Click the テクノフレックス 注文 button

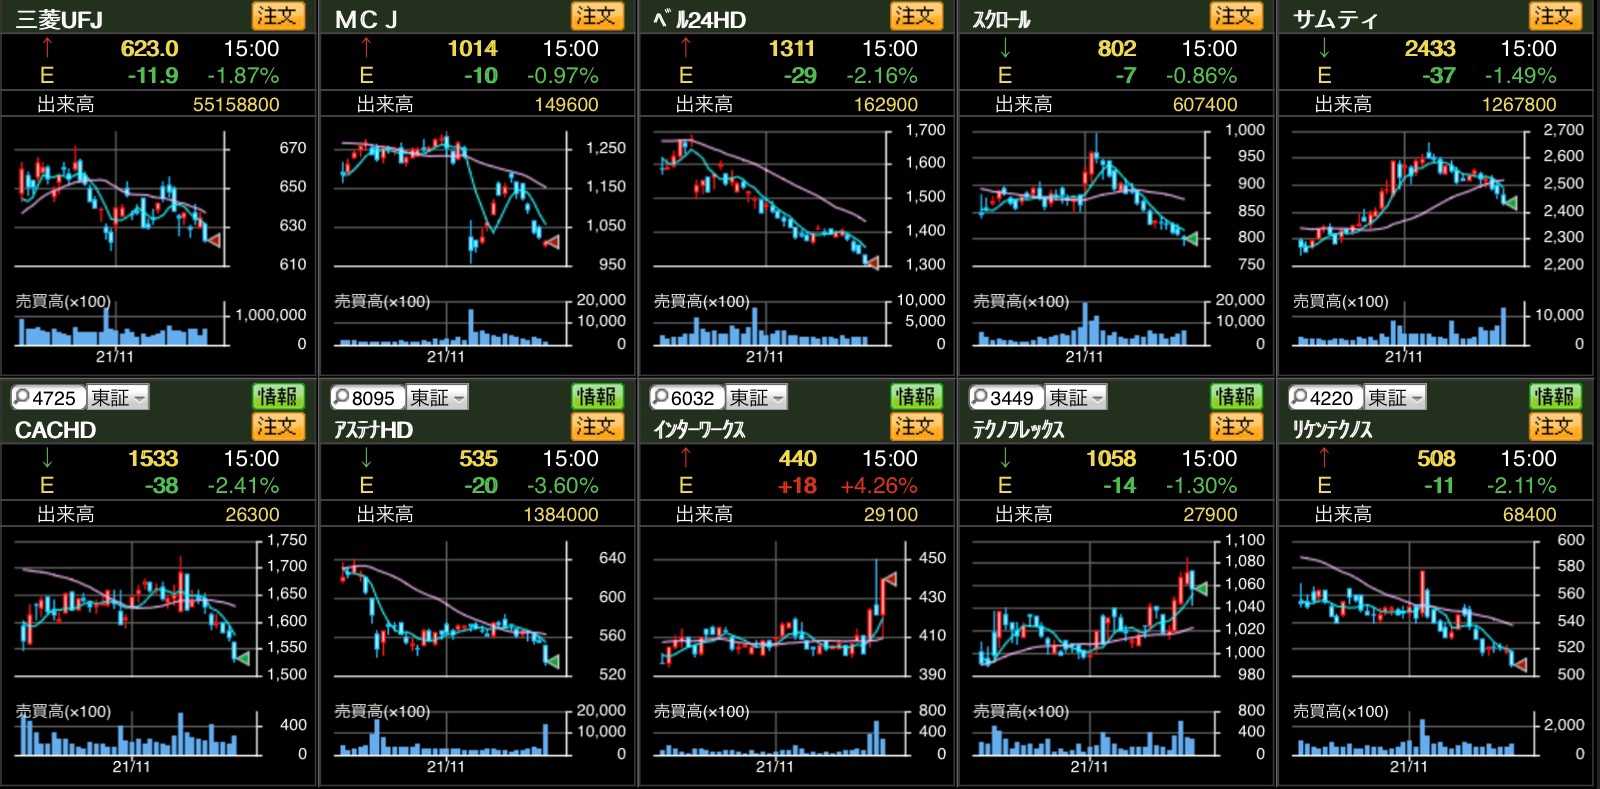click(1235, 427)
